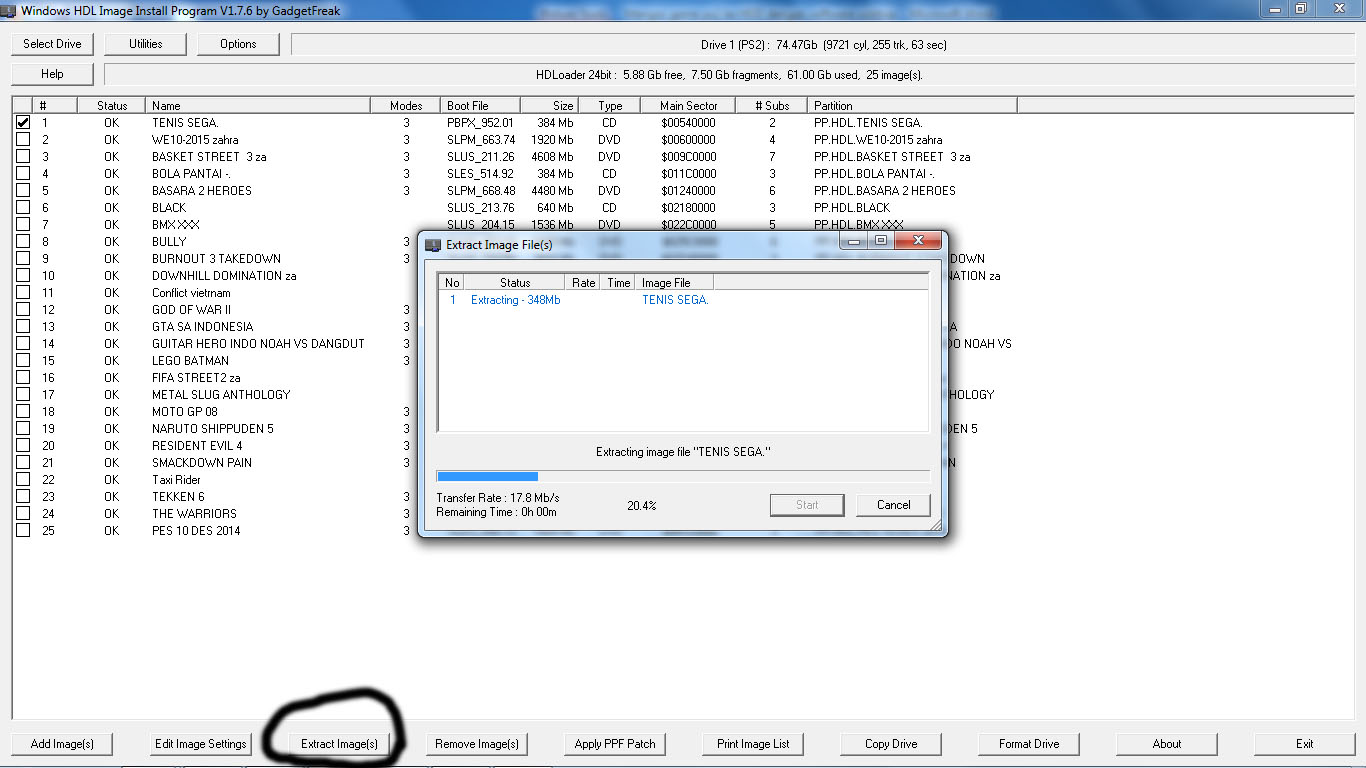The width and height of the screenshot is (1366, 768).
Task: Uncheck the TENIS SEGA checkbox
Action: pos(23,122)
